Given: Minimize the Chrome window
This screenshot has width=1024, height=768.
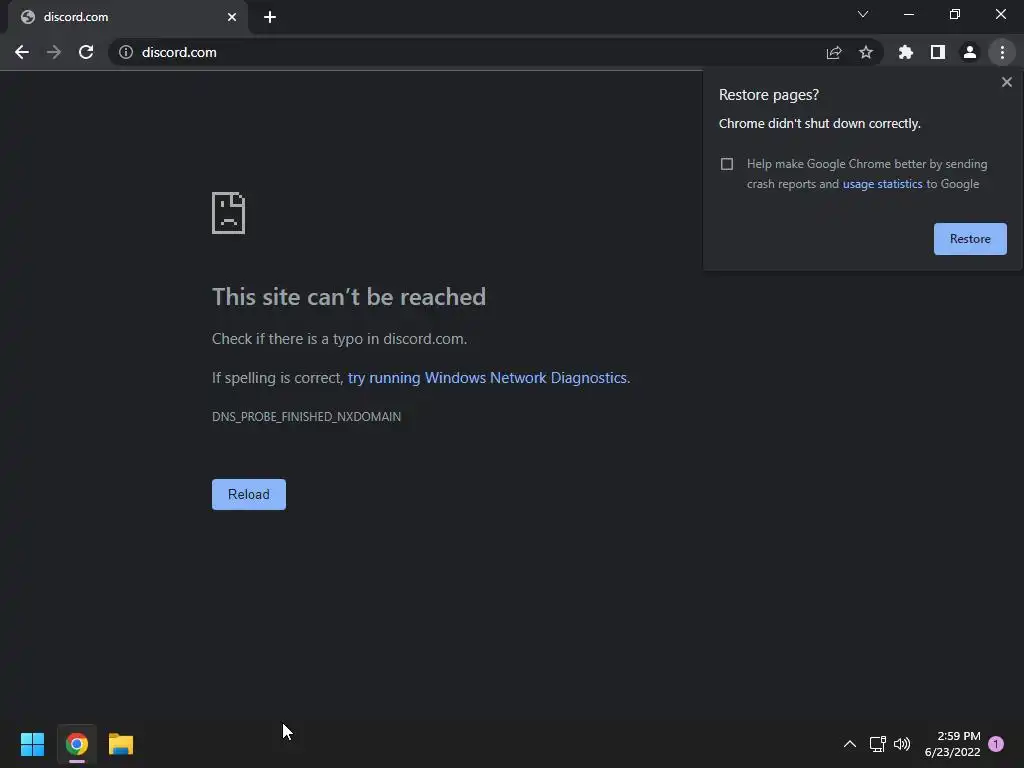Looking at the screenshot, I should coord(908,14).
